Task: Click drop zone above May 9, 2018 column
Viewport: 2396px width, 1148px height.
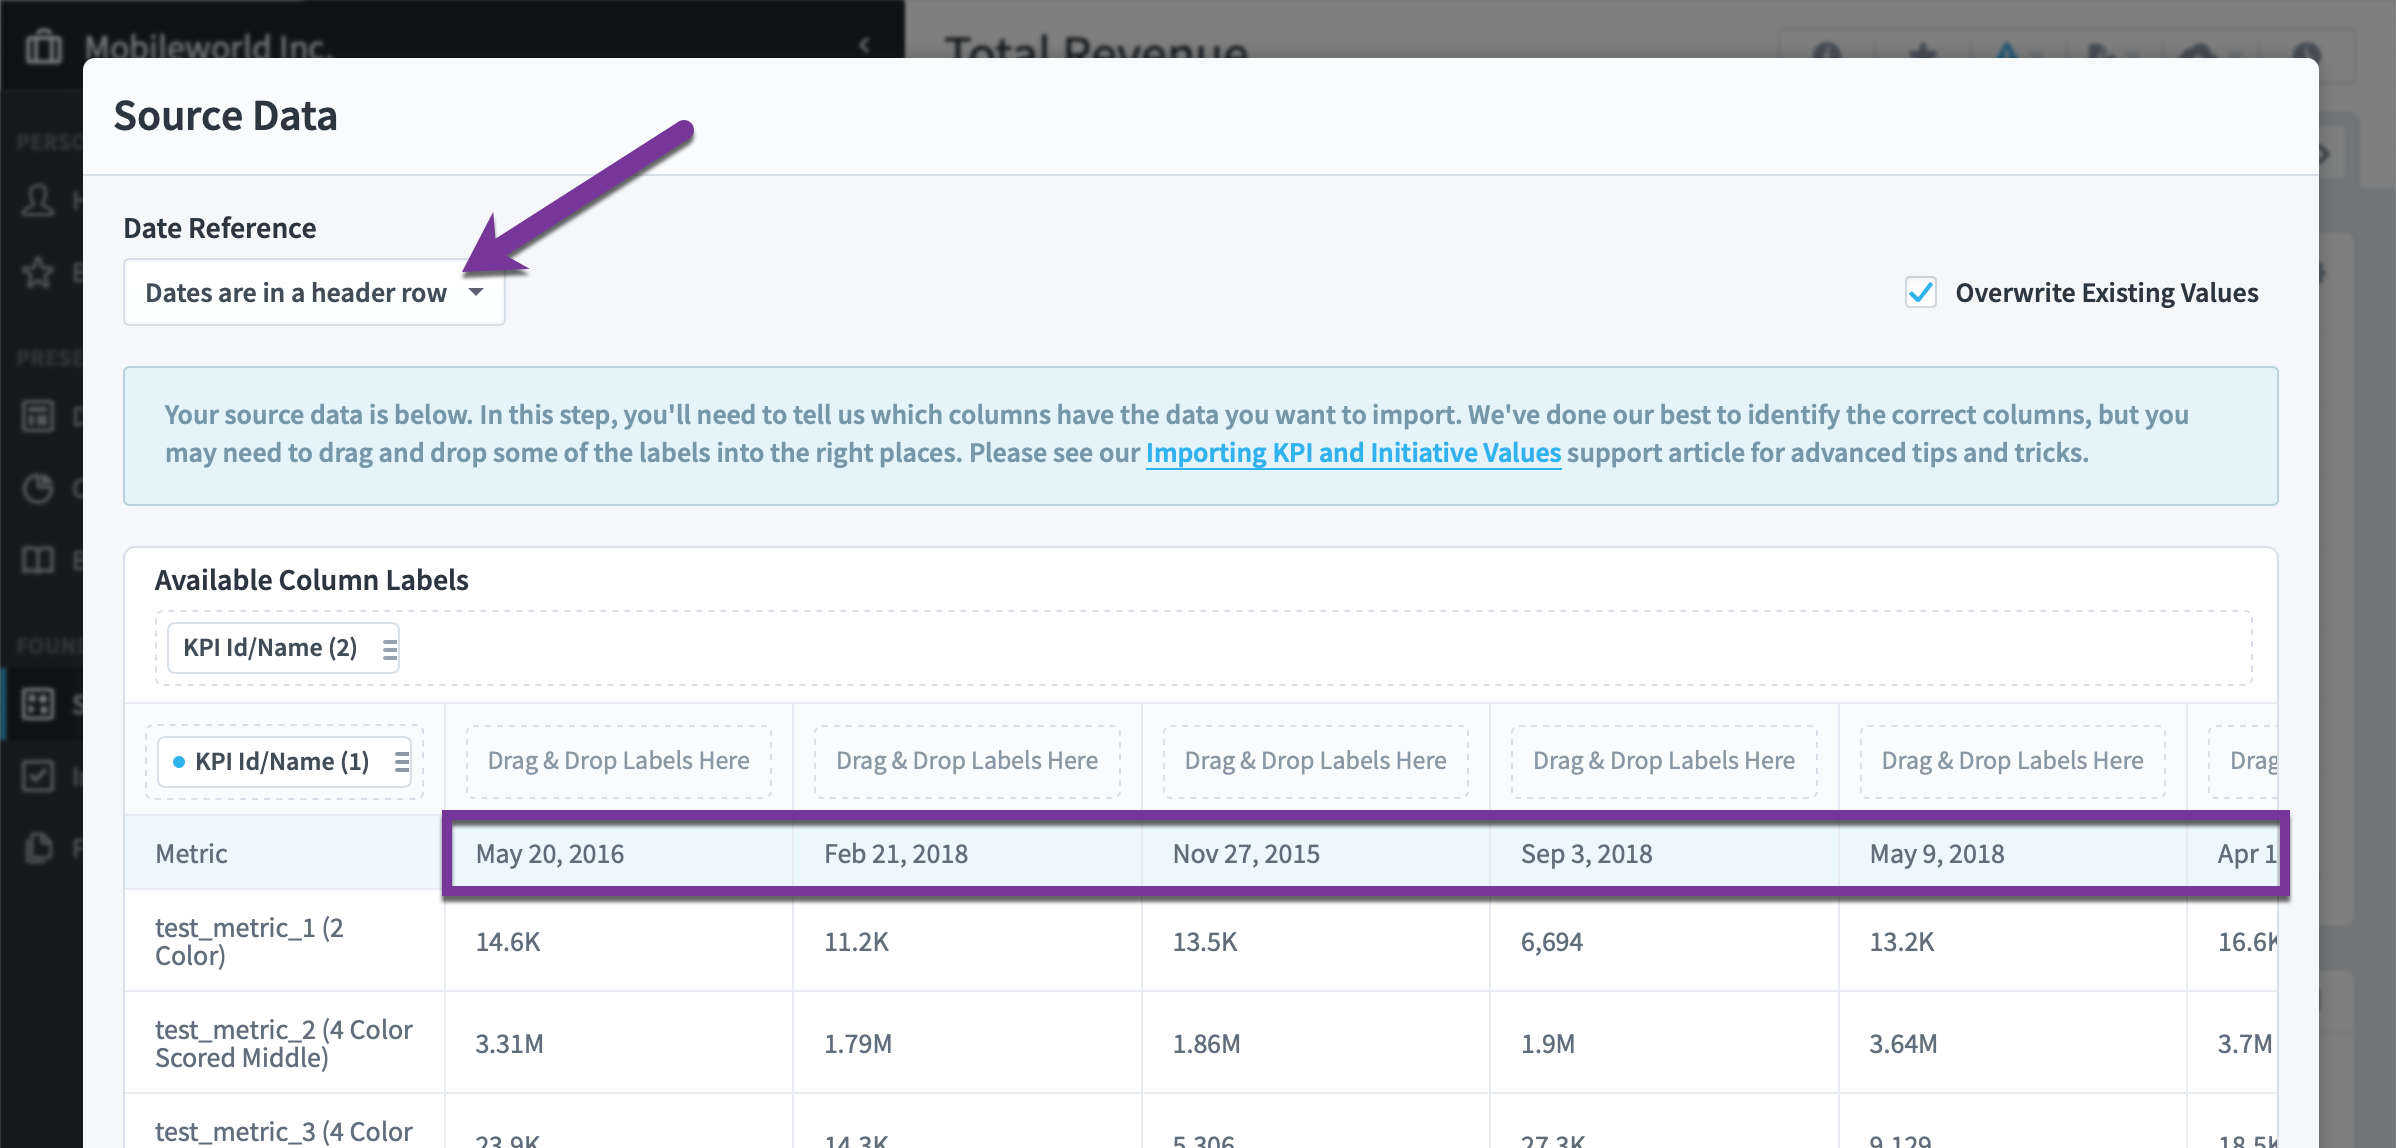Action: [2012, 761]
